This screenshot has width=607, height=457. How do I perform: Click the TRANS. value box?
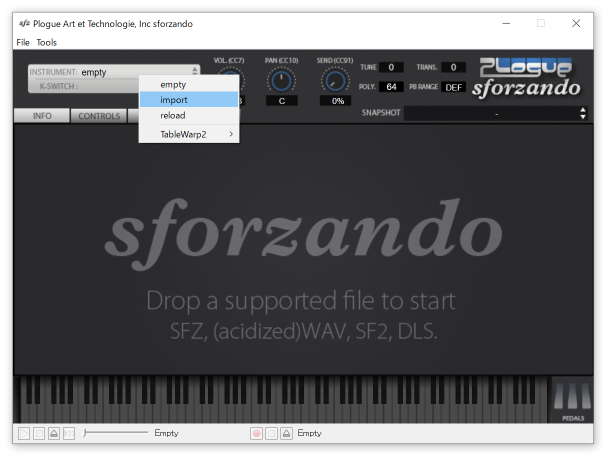(x=453, y=67)
